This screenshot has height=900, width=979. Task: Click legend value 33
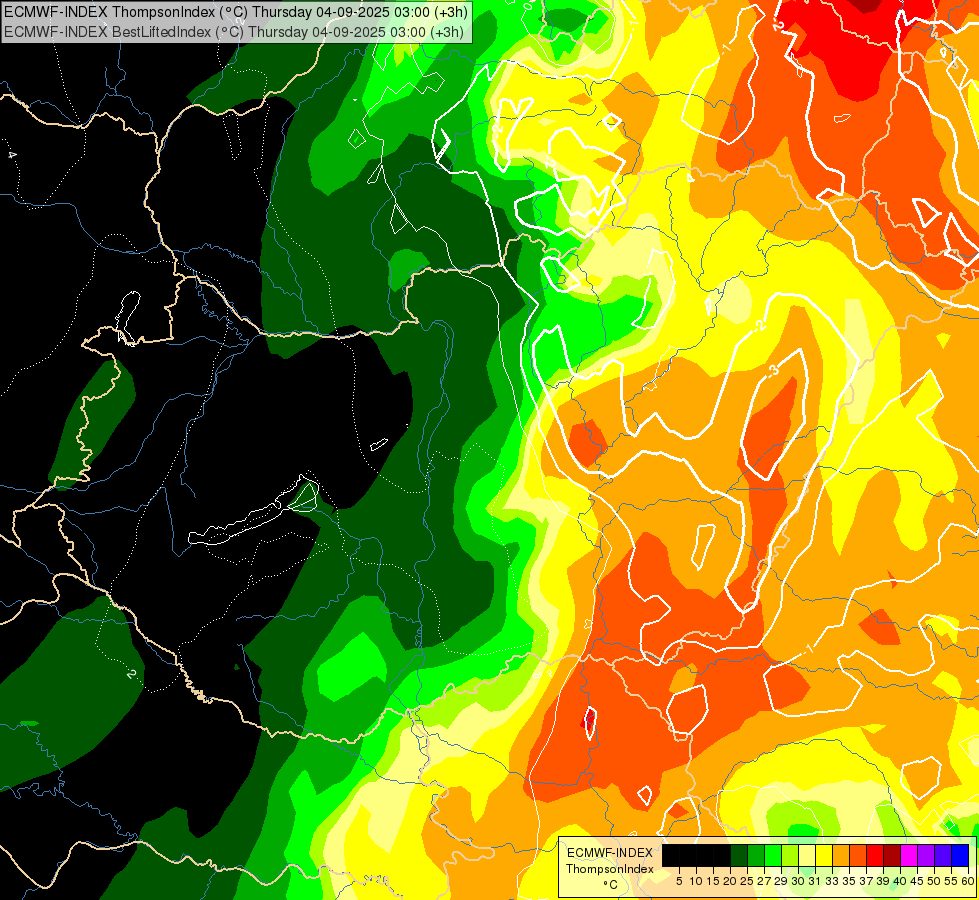[832, 881]
